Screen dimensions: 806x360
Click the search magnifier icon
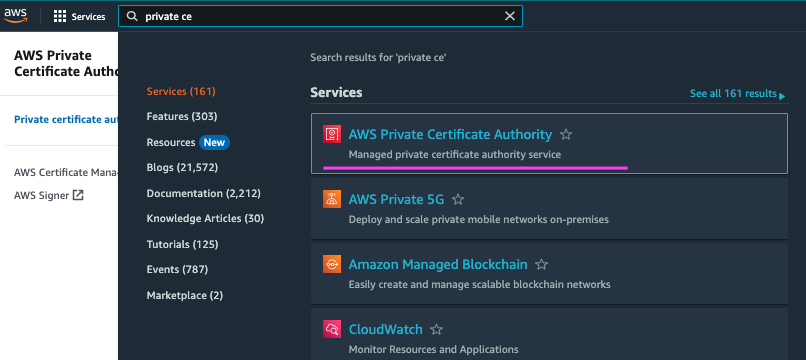pos(132,16)
